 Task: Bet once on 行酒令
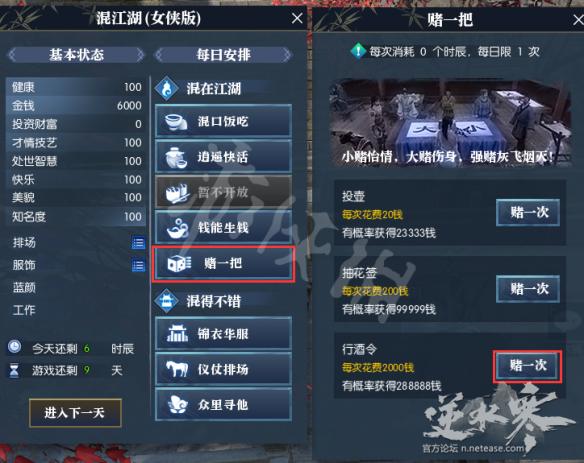pyautogui.click(x=528, y=366)
